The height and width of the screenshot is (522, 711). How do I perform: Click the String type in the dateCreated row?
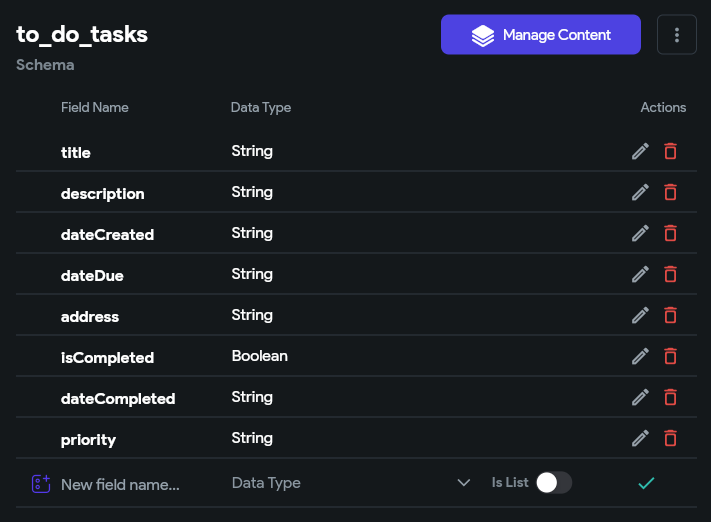click(x=252, y=234)
